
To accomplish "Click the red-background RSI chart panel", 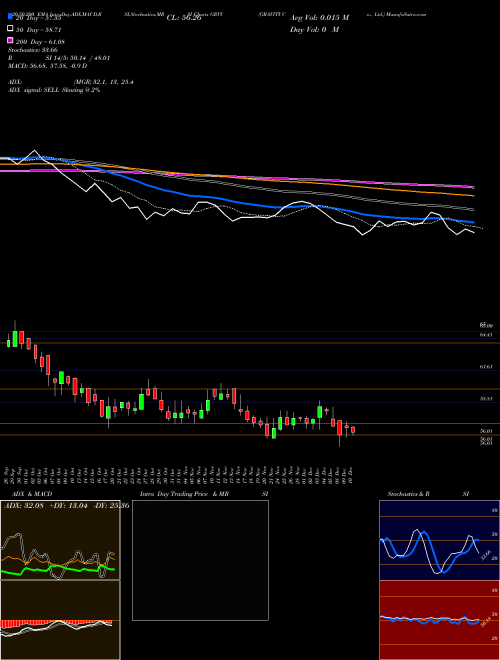I will 439,620.
